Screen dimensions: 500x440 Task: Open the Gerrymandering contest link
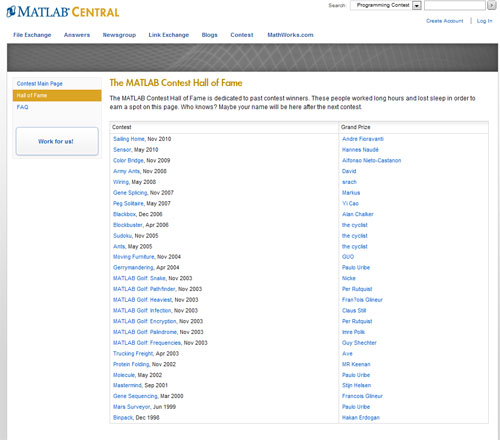(133, 267)
